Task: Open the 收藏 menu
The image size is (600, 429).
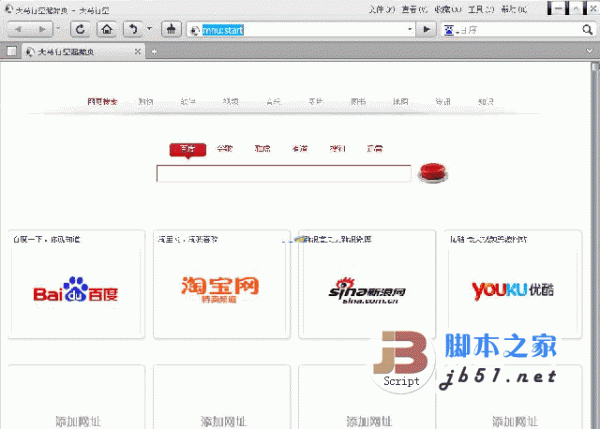Action: (x=448, y=9)
